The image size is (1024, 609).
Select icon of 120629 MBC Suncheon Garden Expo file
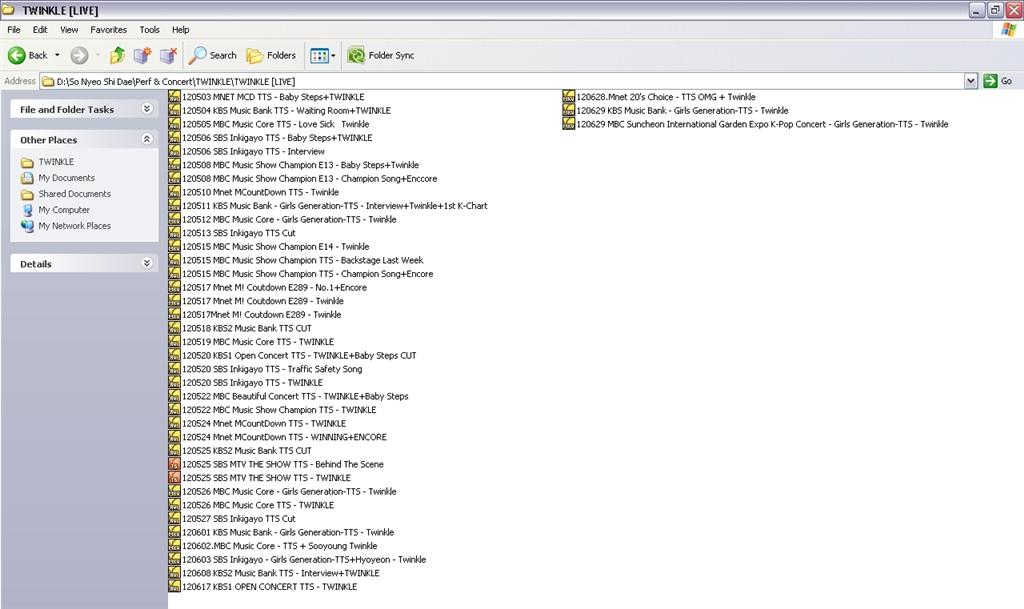[x=569, y=124]
